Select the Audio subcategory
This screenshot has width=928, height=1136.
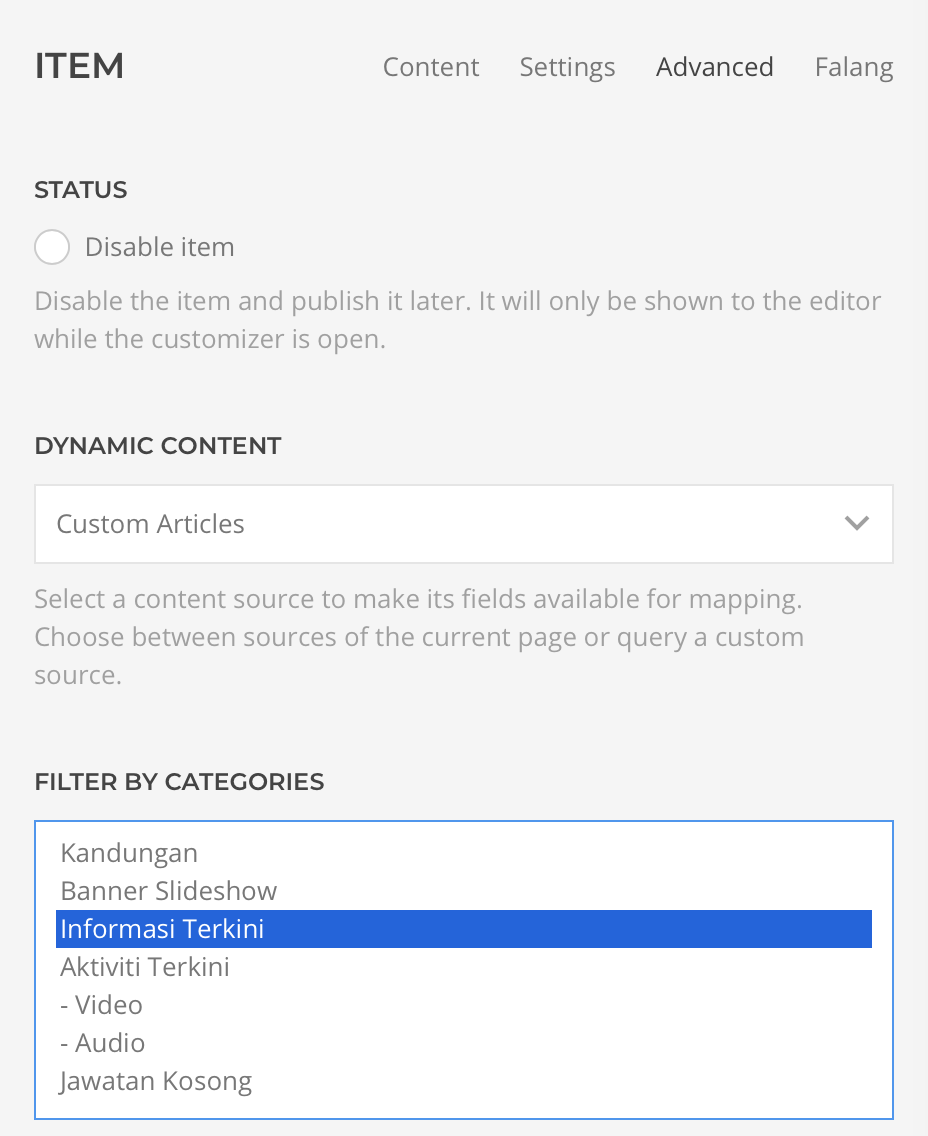(x=102, y=1043)
